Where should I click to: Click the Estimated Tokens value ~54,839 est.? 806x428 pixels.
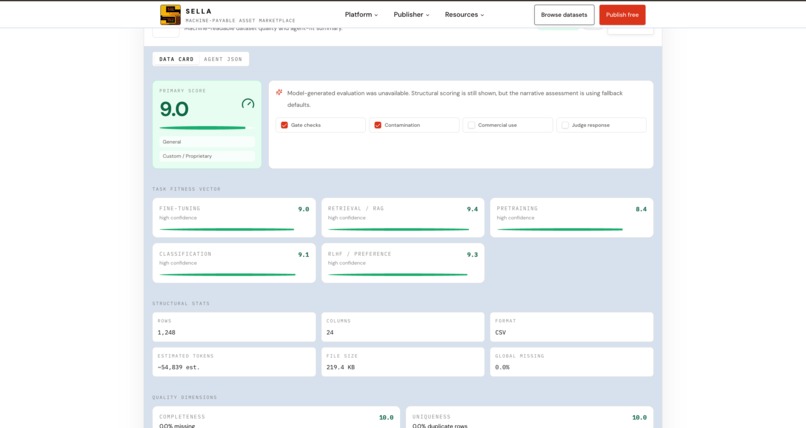[178, 367]
